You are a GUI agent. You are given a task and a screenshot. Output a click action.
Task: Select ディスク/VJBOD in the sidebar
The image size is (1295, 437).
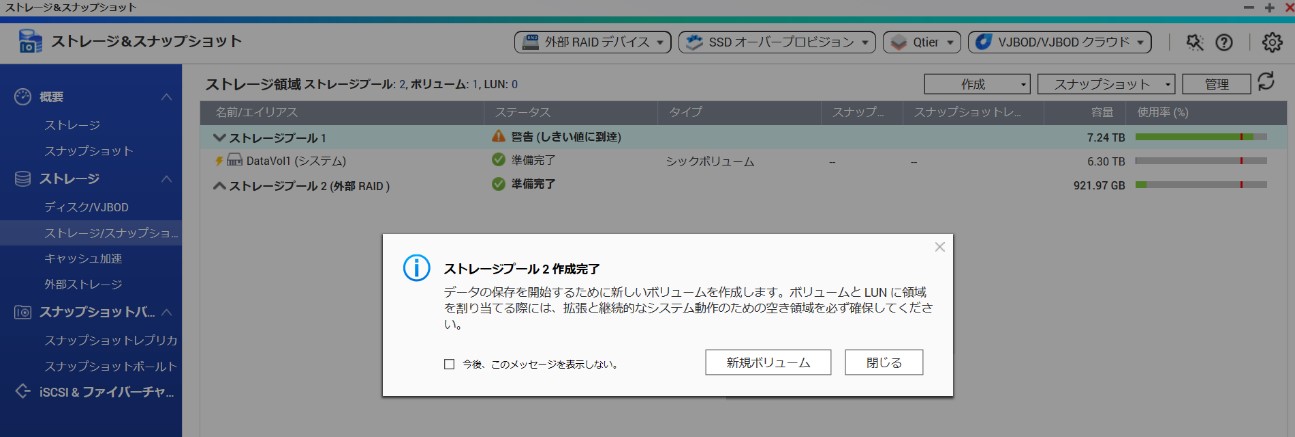87,207
